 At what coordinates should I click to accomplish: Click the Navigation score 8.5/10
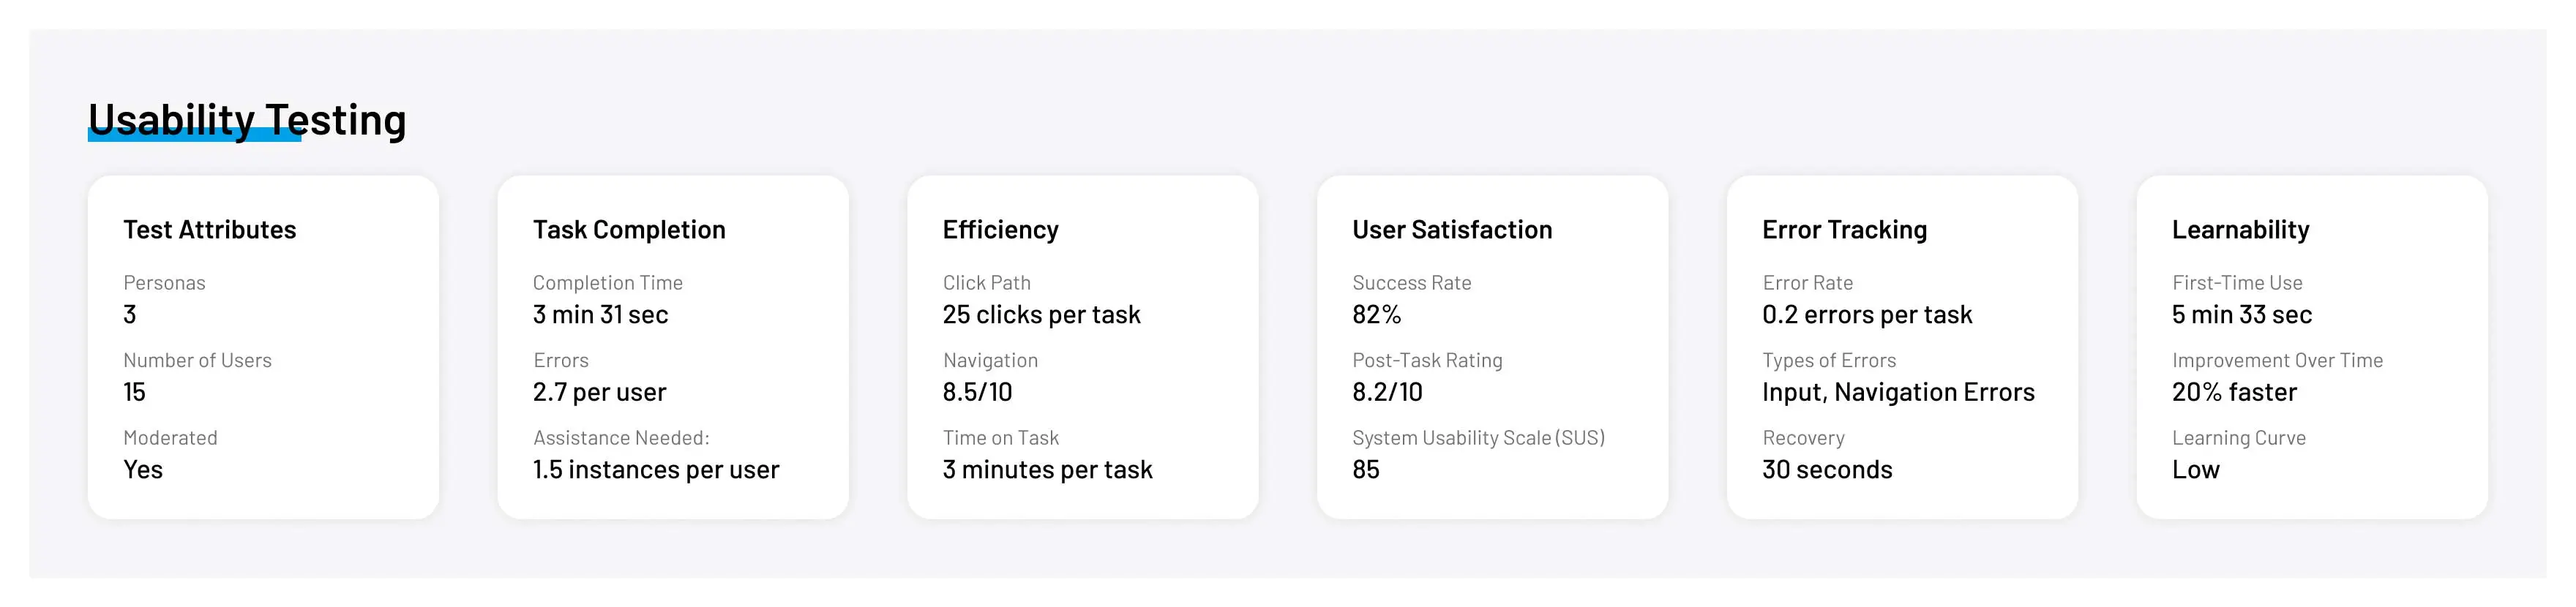(977, 392)
